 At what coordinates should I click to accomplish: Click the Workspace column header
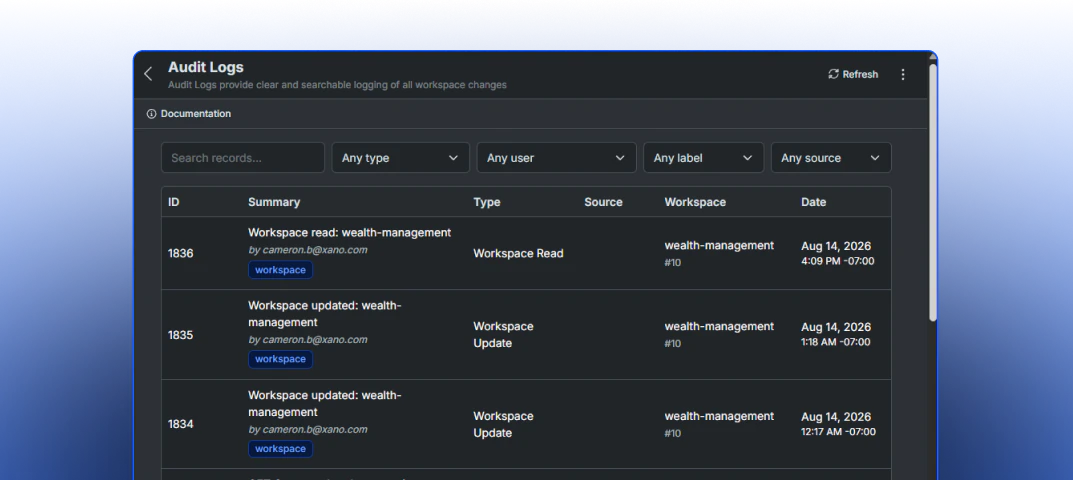tap(695, 202)
